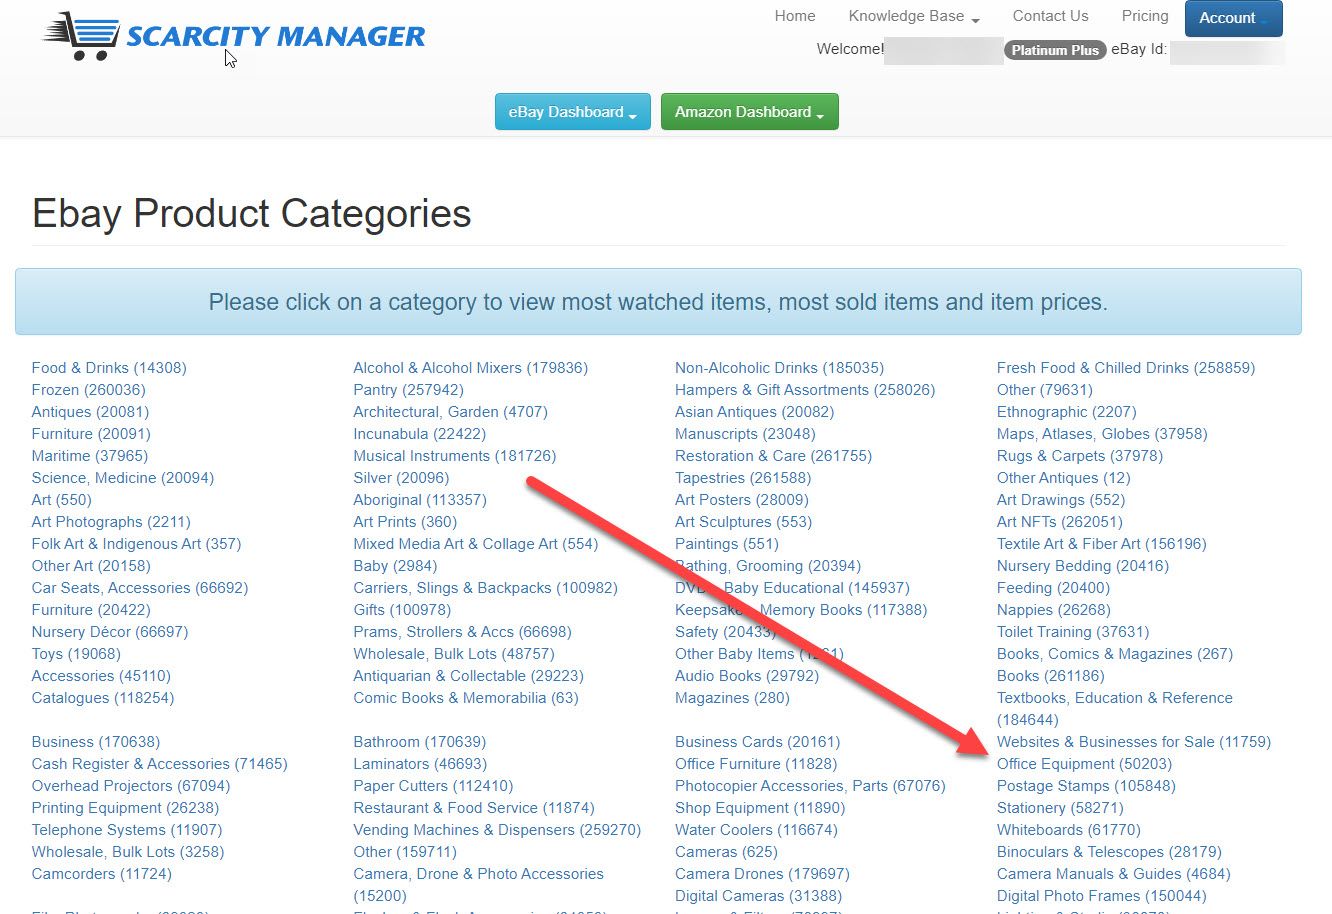This screenshot has height=914, width=1332.
Task: Open Fresh Food & Chilled Drinks
Action: pyautogui.click(x=1126, y=368)
